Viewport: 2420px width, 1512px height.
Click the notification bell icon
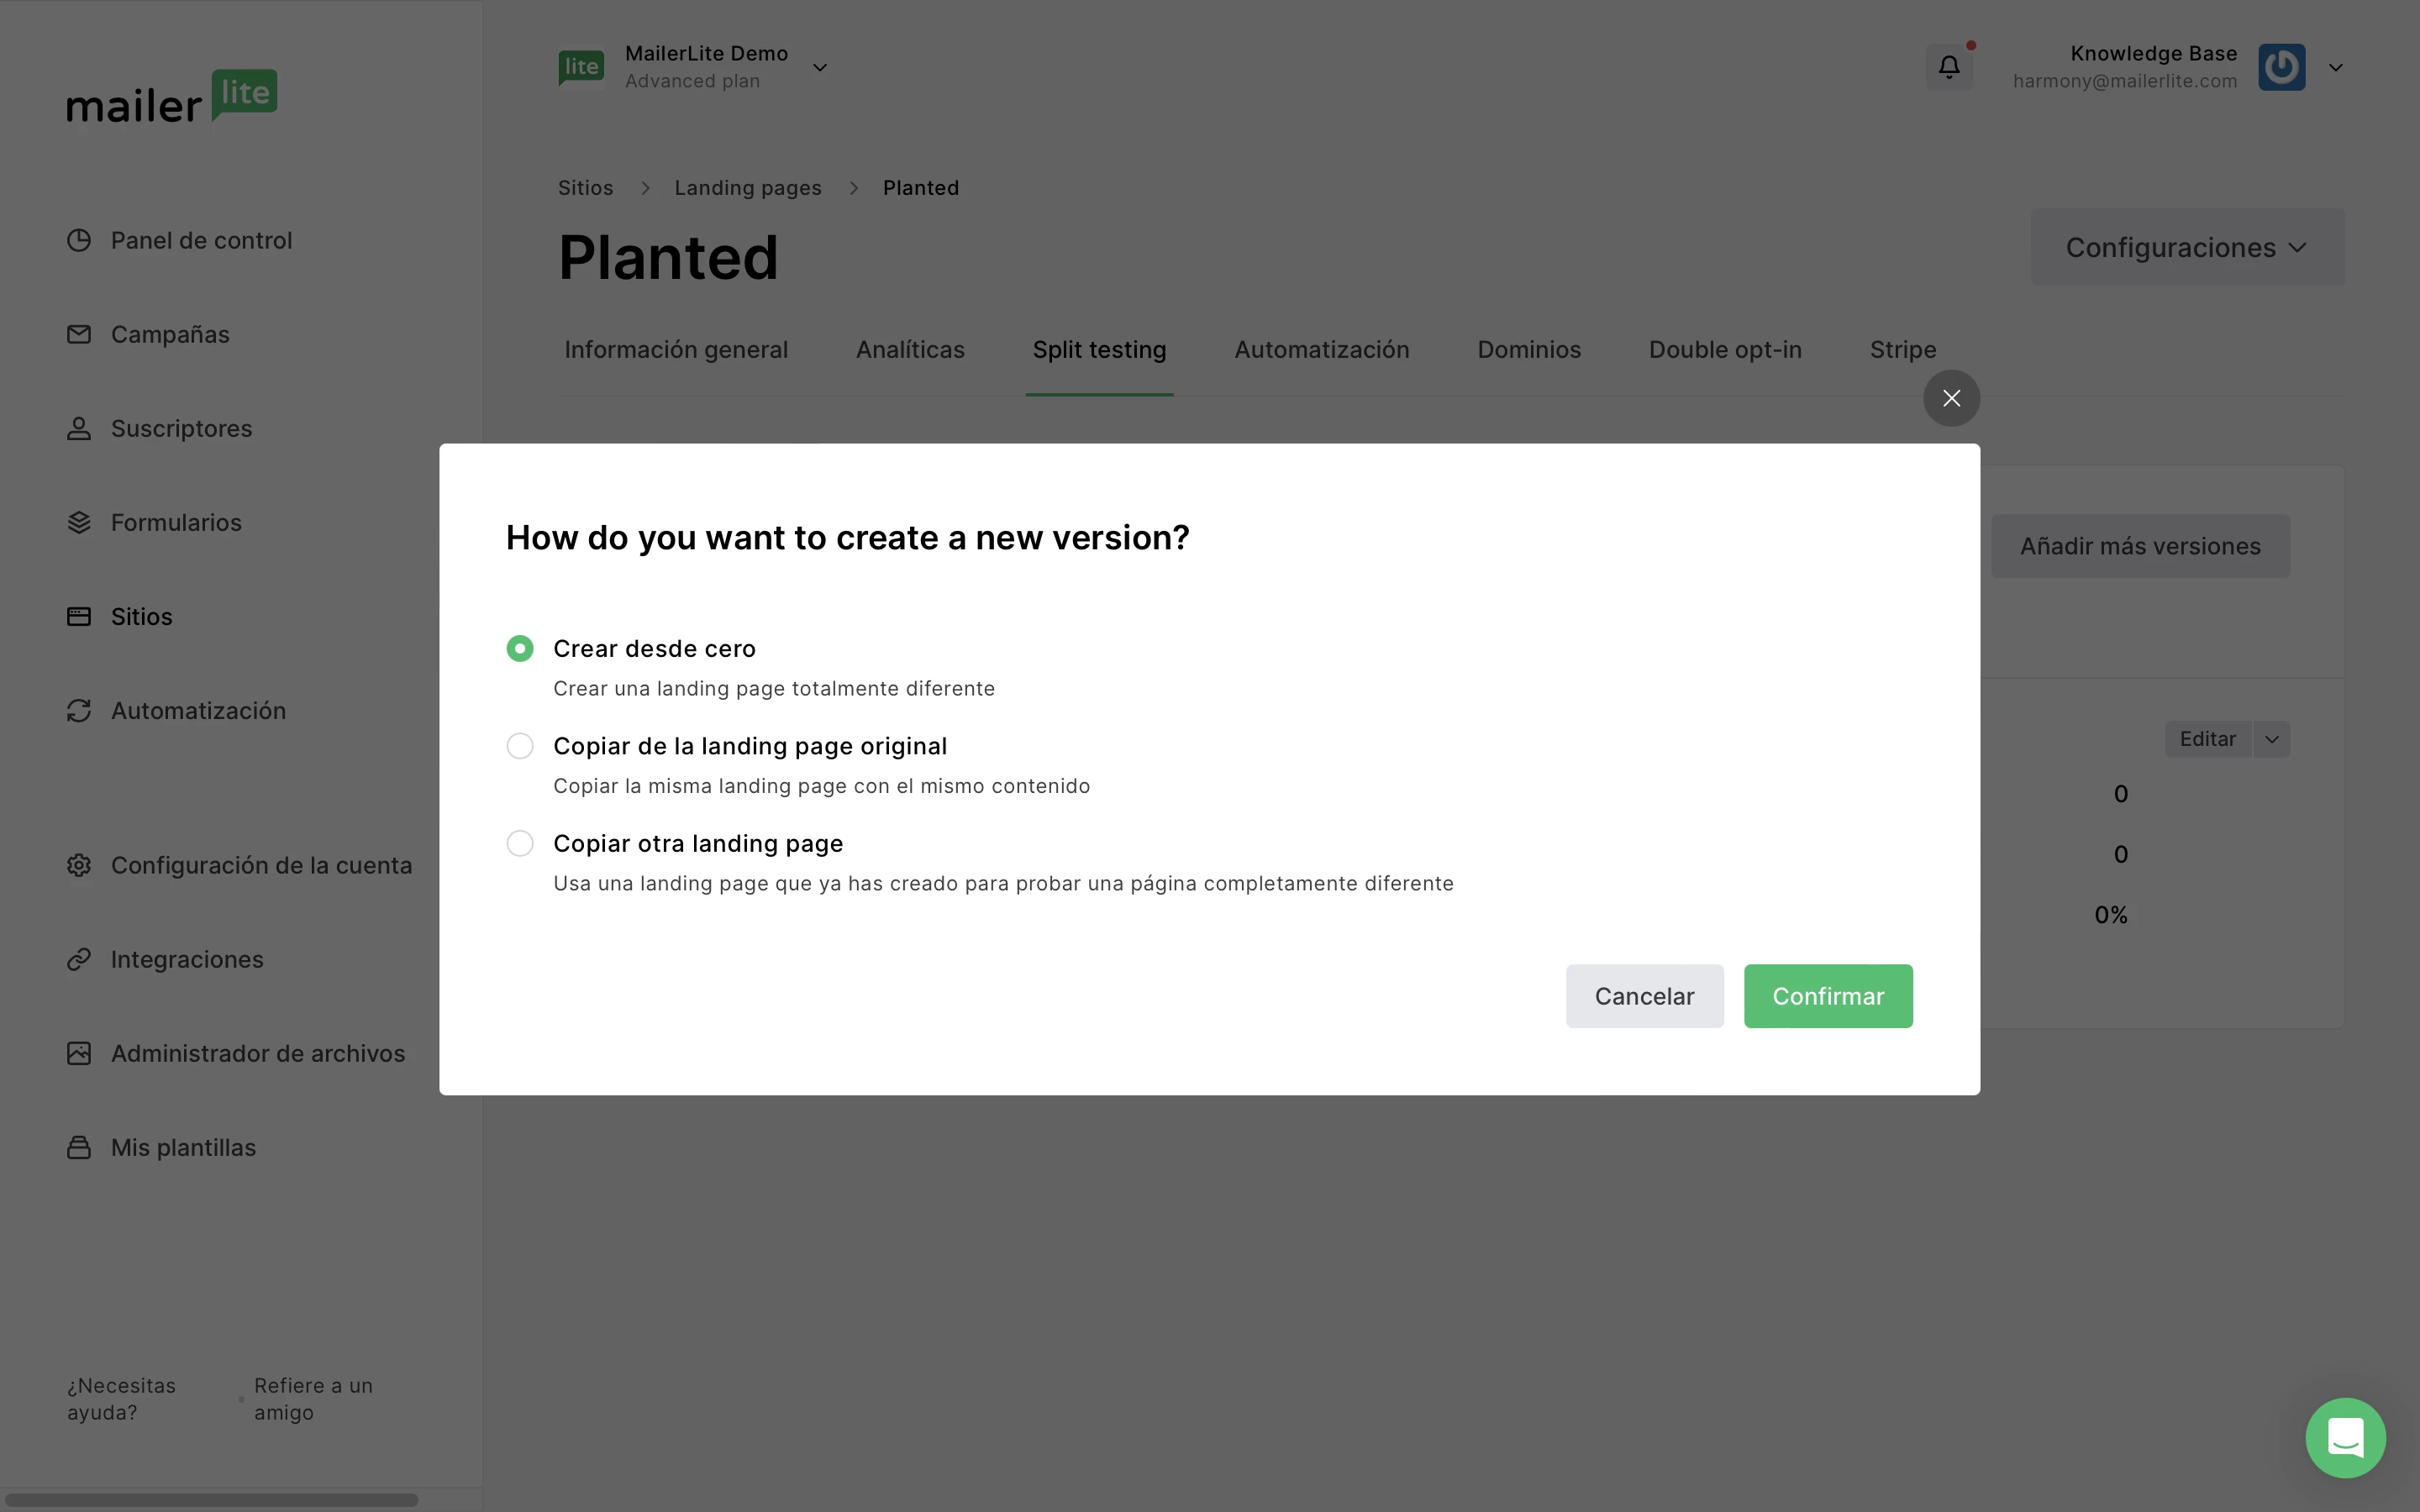pyautogui.click(x=1949, y=67)
